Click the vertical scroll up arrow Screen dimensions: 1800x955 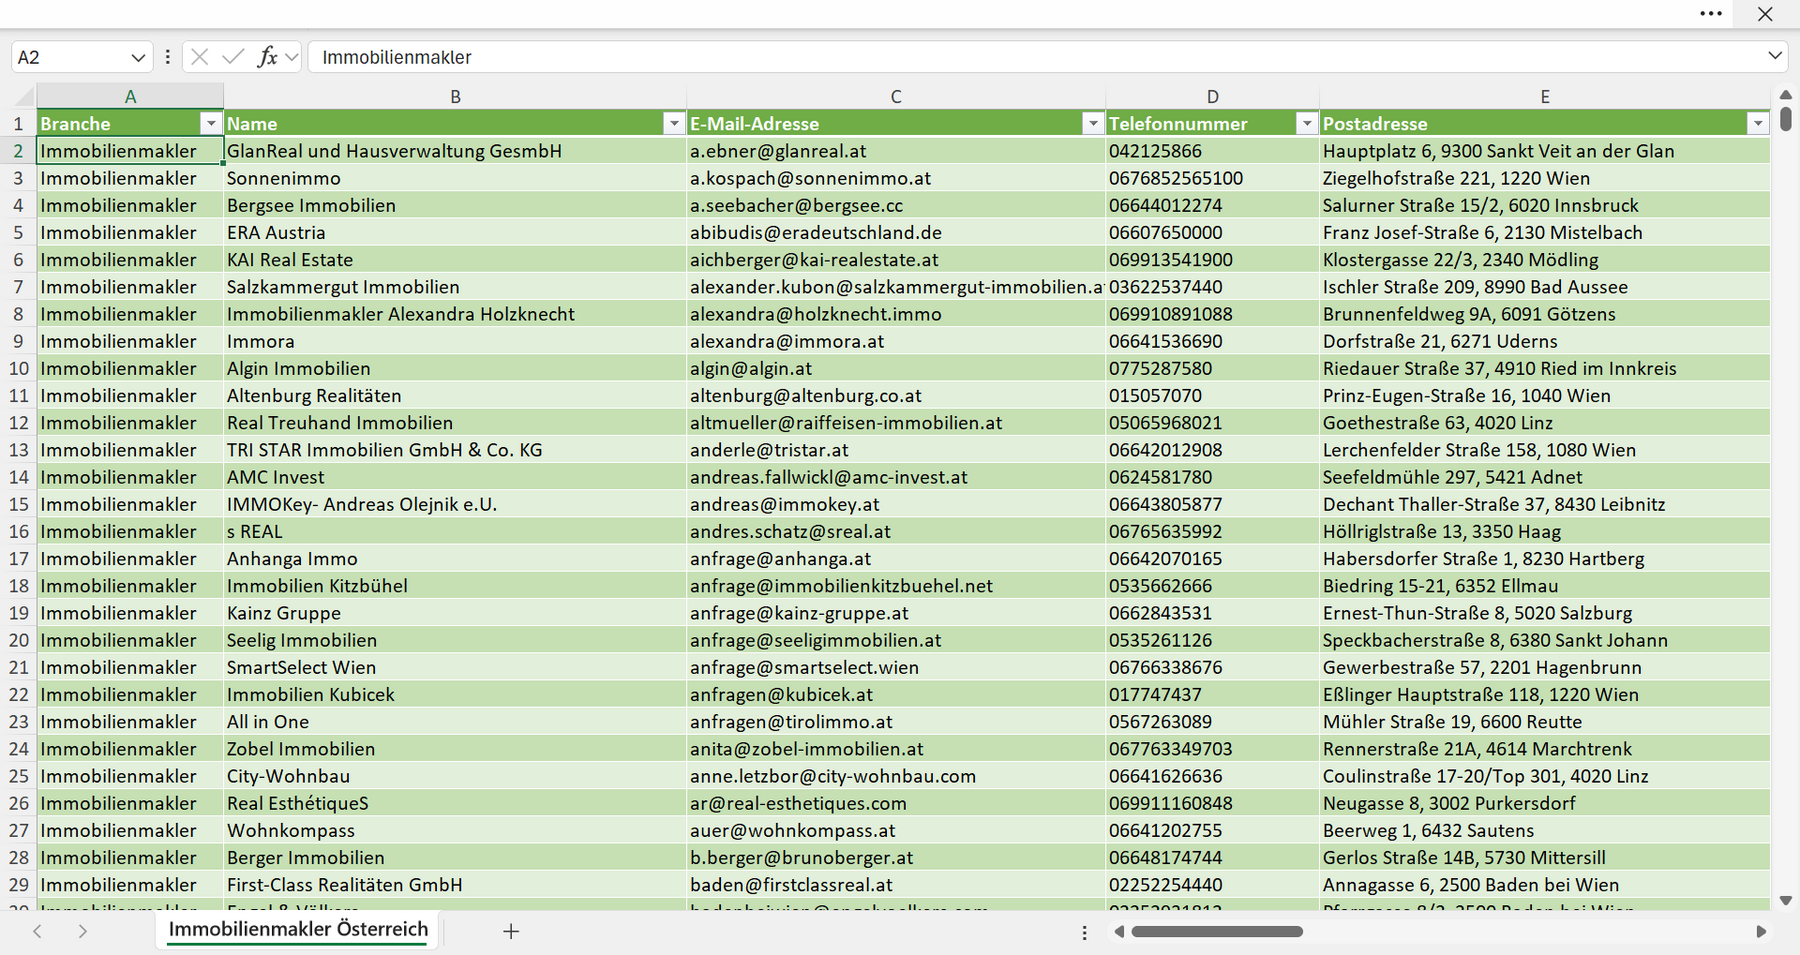pos(1786,95)
